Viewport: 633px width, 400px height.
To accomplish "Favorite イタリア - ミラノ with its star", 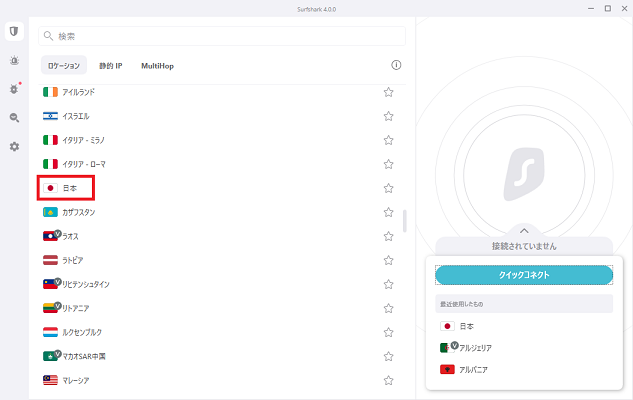I will pos(388,140).
